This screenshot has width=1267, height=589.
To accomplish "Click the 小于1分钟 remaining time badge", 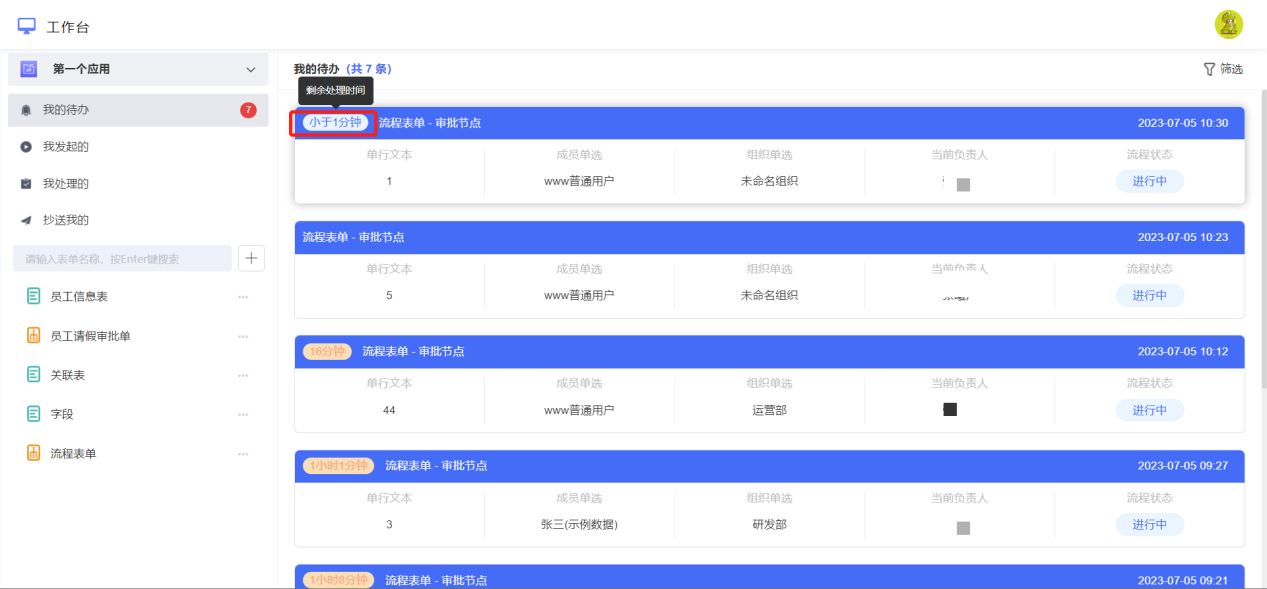I will (335, 123).
